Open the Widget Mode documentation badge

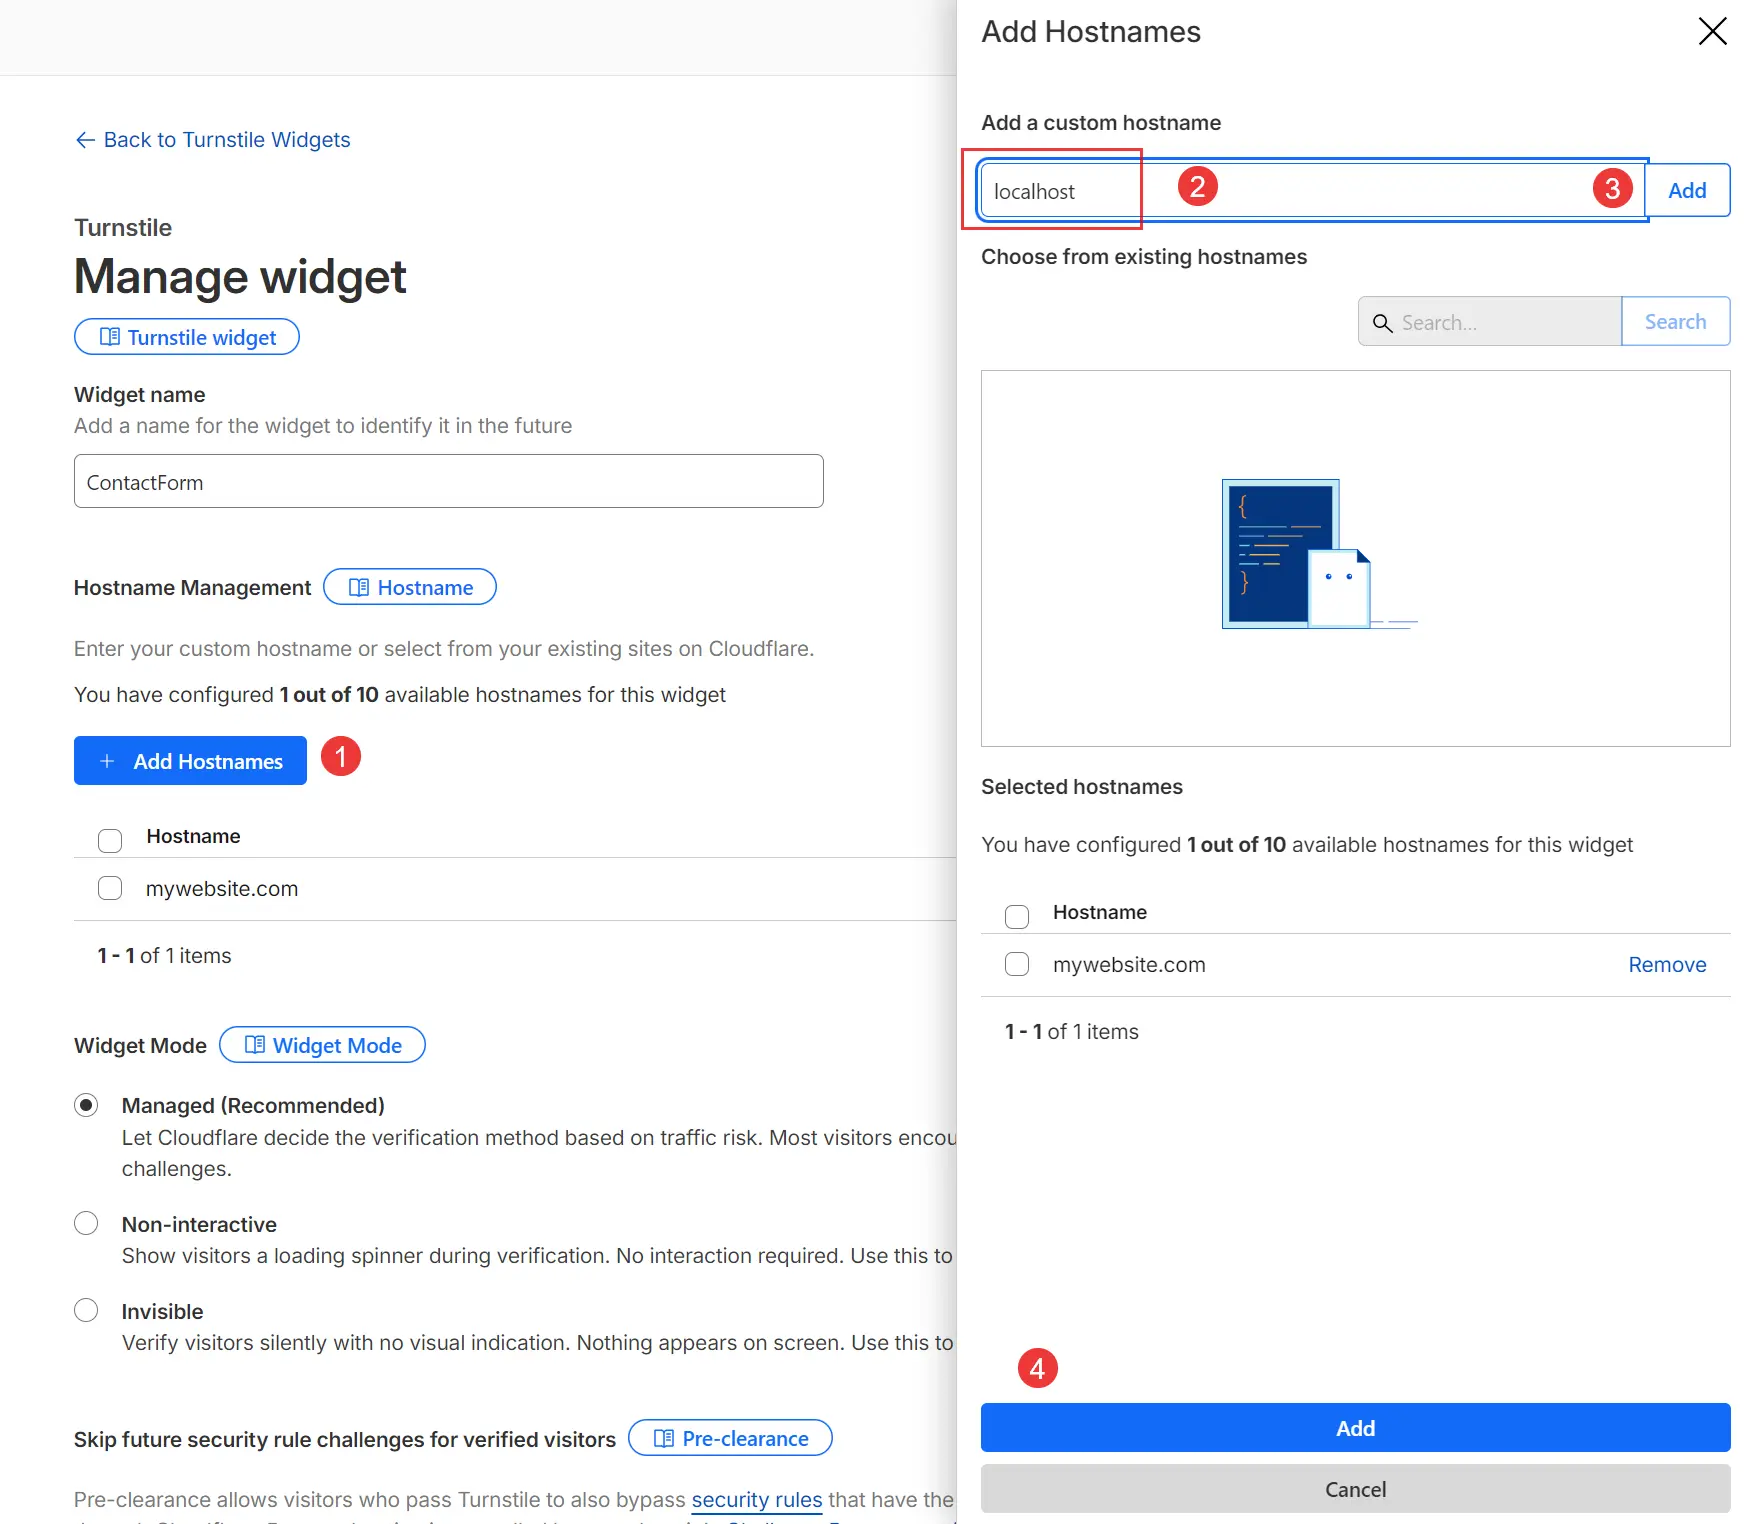click(x=322, y=1045)
